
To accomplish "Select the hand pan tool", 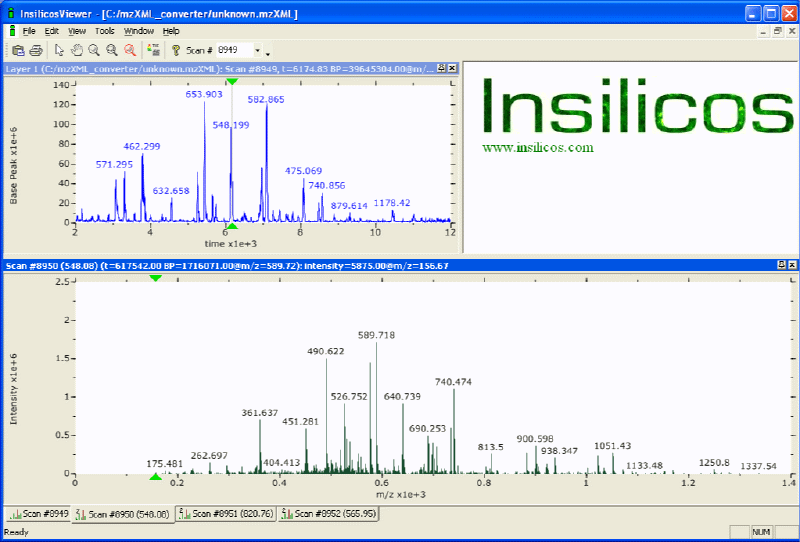I will pyautogui.click(x=77, y=50).
